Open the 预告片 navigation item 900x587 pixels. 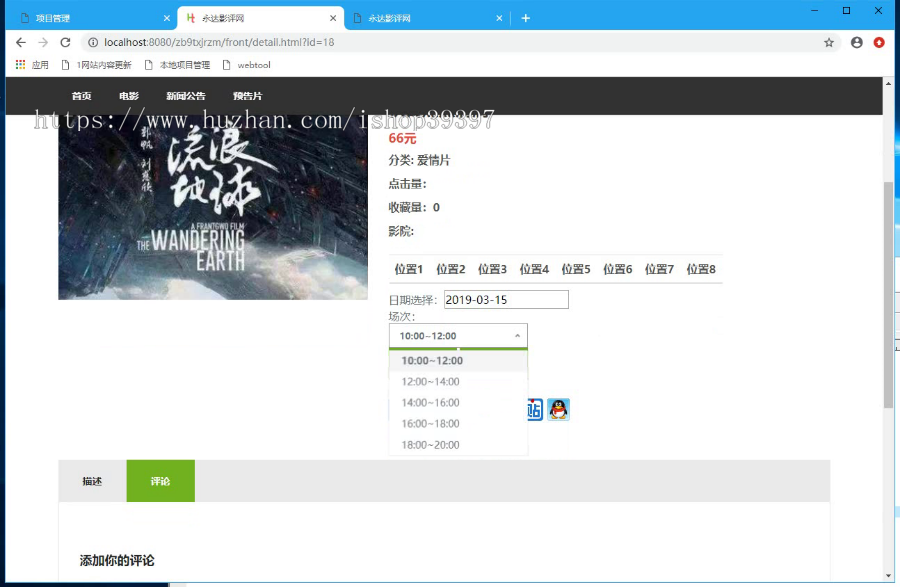click(248, 96)
